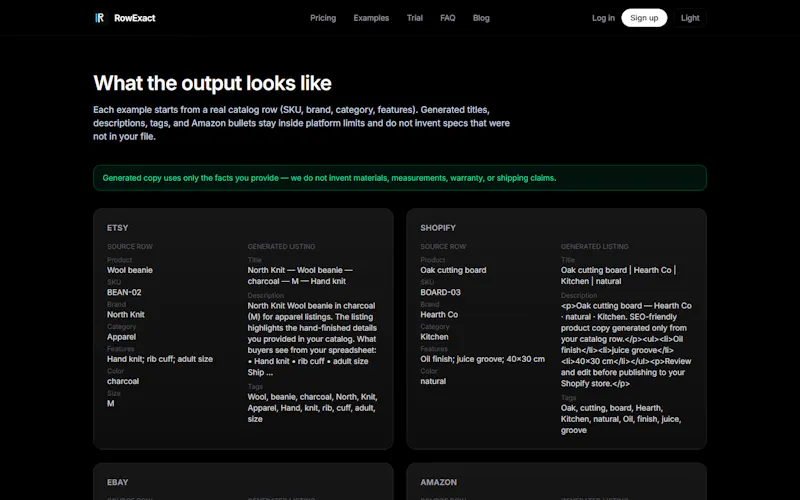Viewport: 800px width, 500px height.
Task: Click the Sign up button
Action: click(x=644, y=18)
